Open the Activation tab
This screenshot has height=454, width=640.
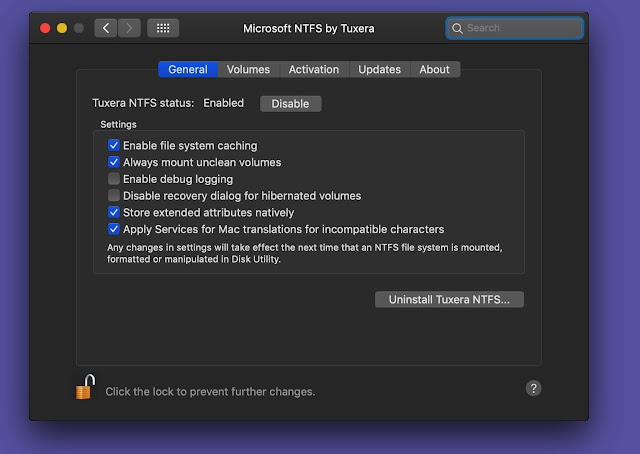314,70
